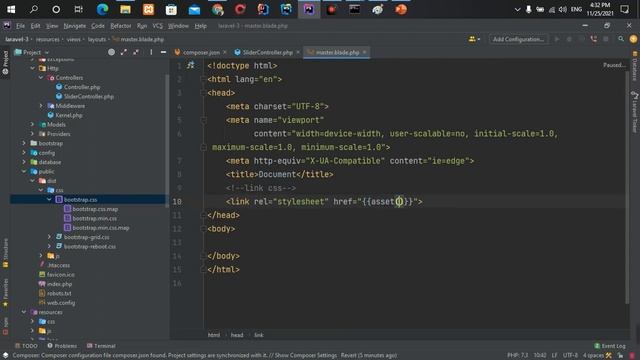Close the master.blade.php tab
This screenshot has height=360, width=640.
click(364, 52)
